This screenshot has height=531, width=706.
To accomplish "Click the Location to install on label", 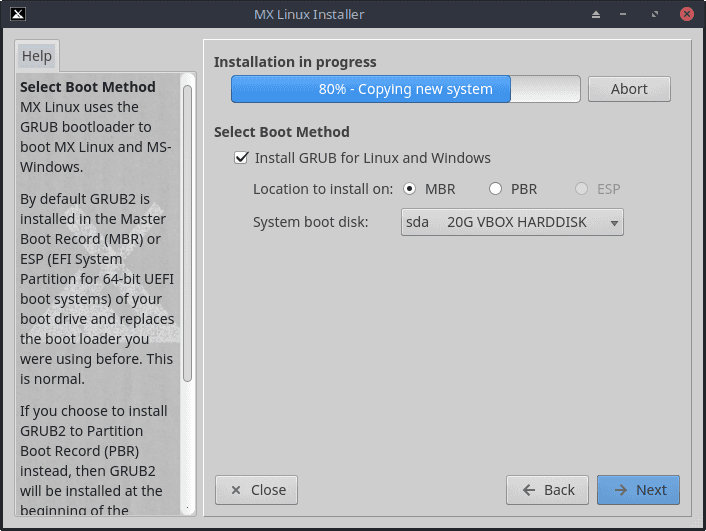I will click(323, 189).
